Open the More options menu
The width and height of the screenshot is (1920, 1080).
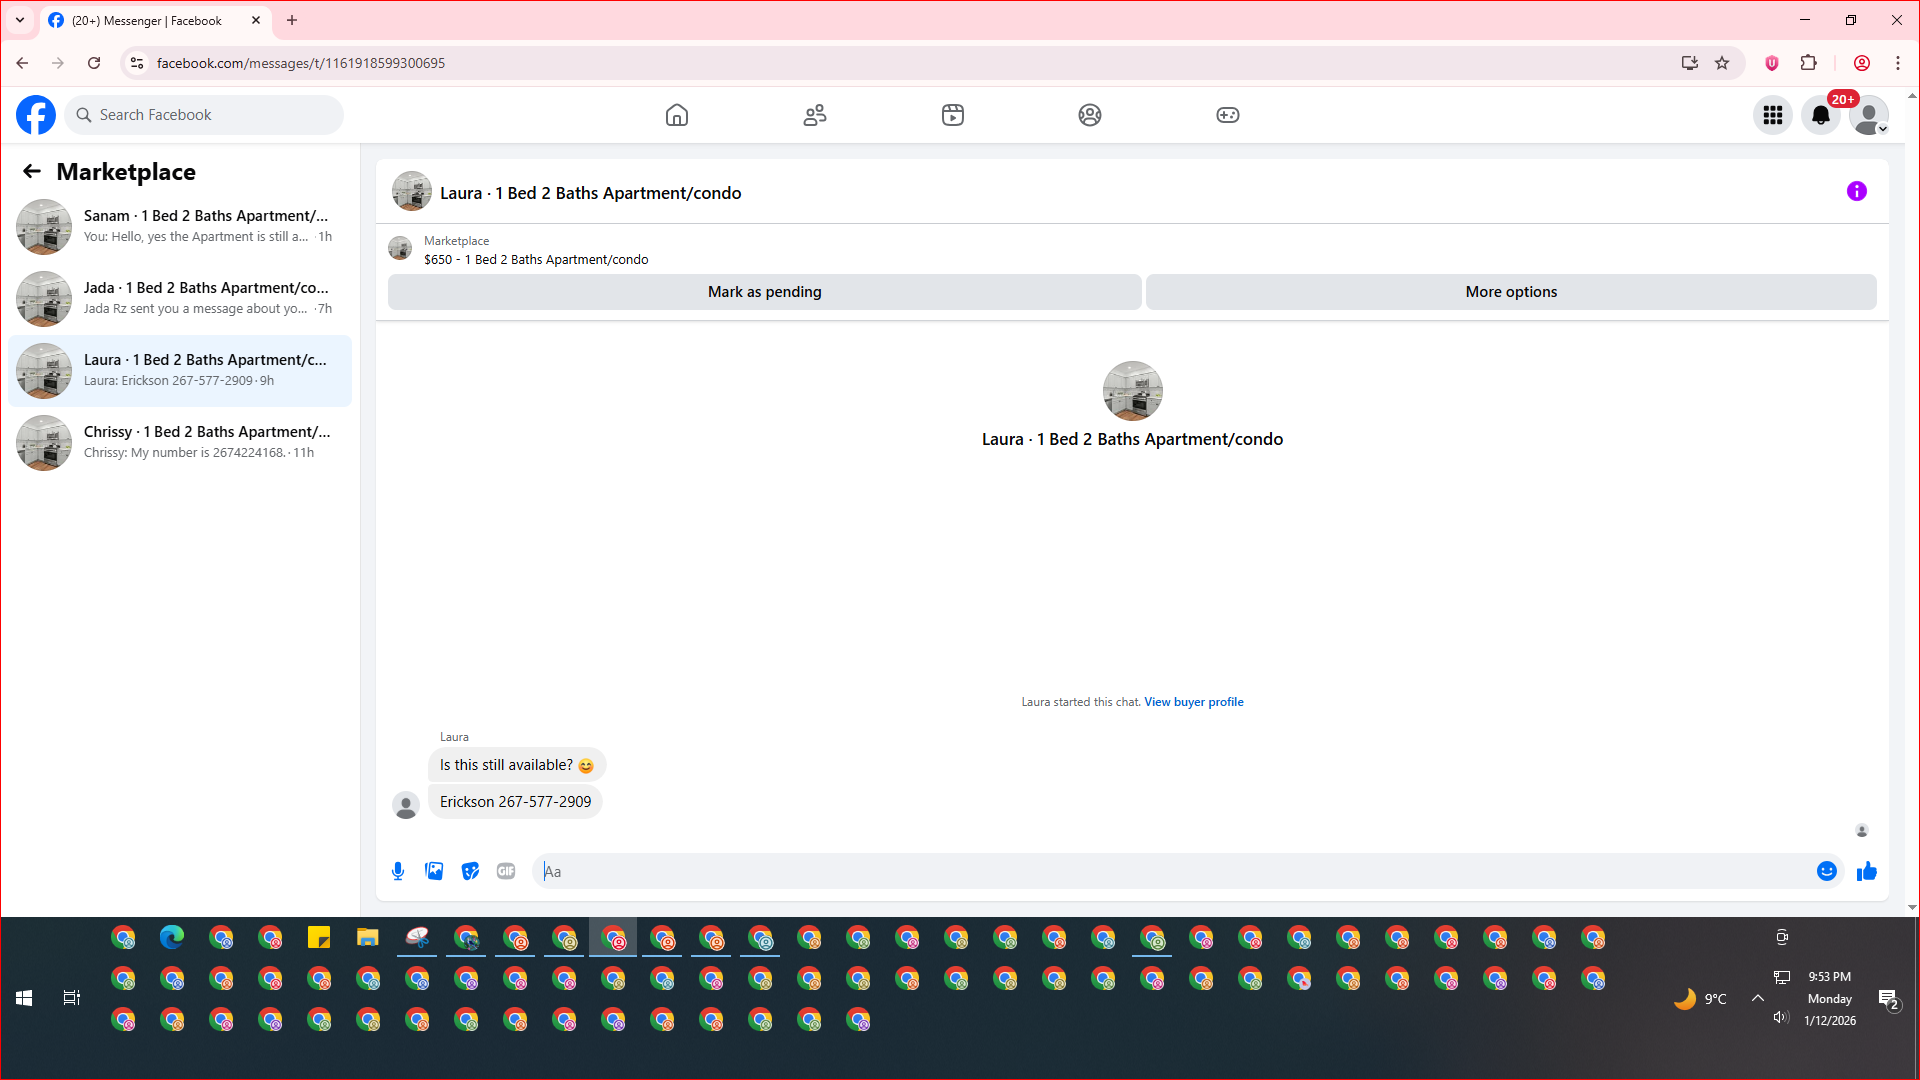(x=1510, y=292)
